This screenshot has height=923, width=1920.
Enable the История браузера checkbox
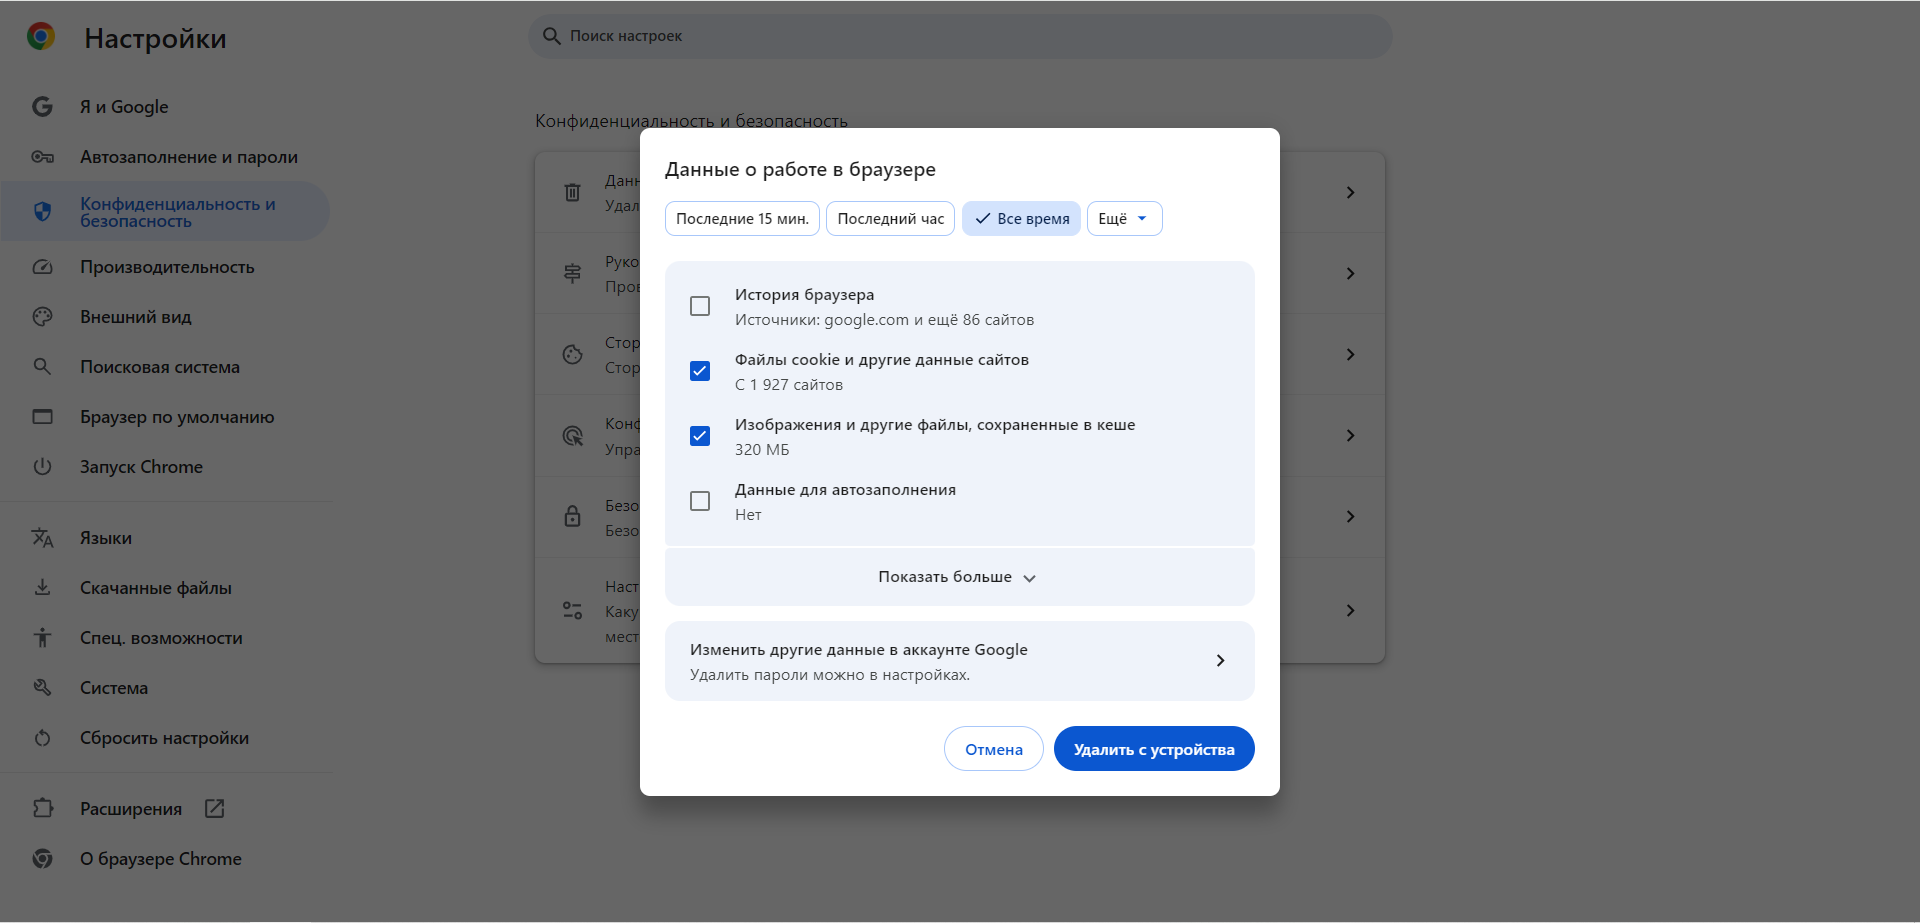tap(699, 305)
